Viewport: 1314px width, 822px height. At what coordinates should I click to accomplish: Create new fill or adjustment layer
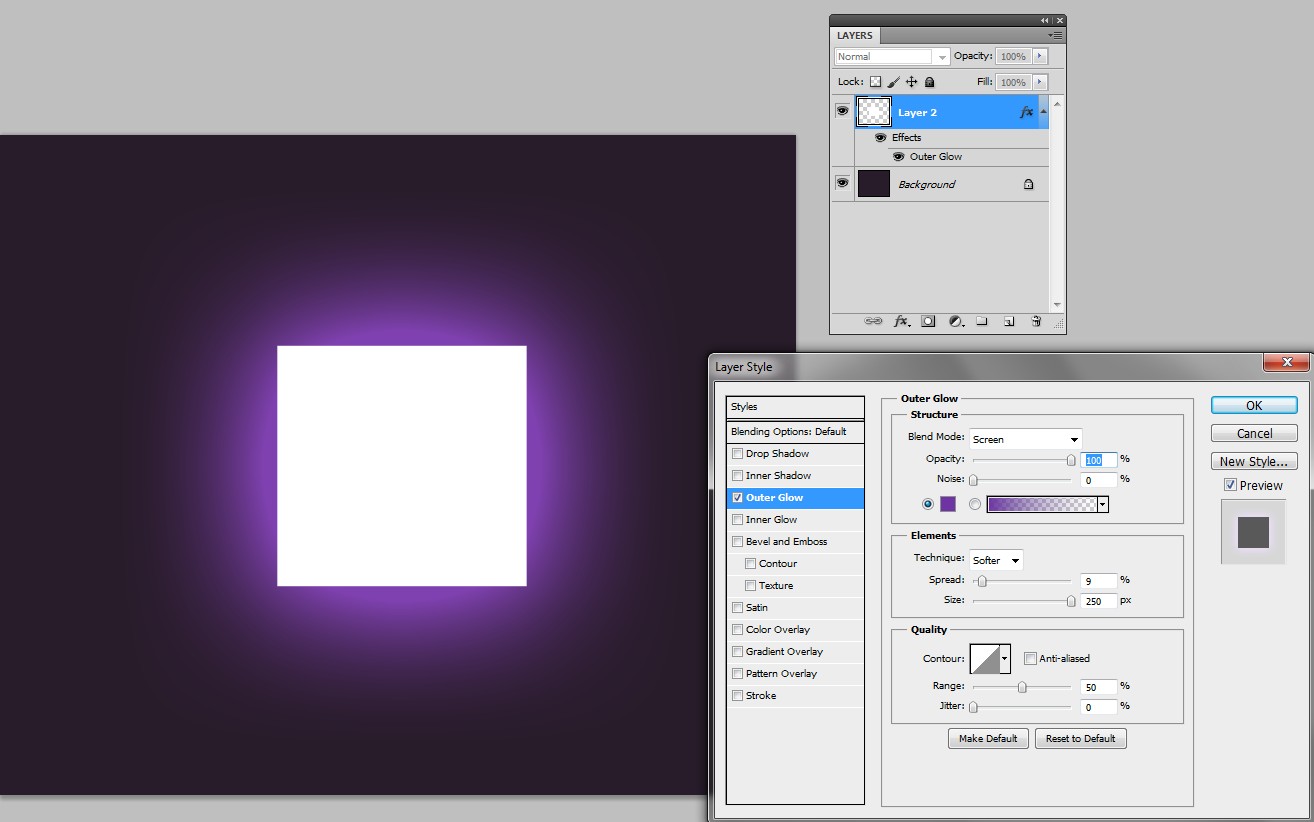pyautogui.click(x=955, y=321)
